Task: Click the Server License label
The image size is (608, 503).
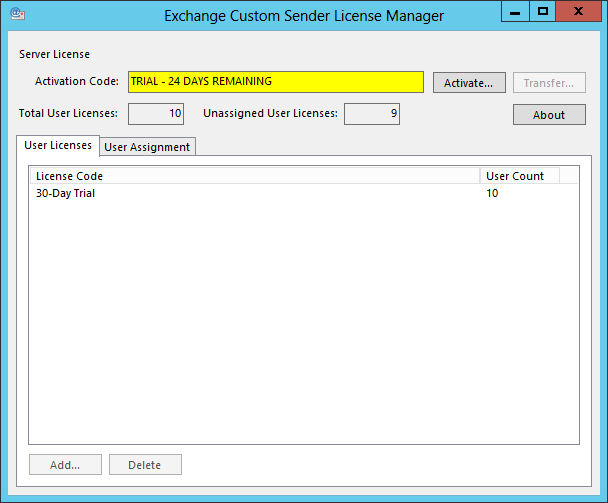Action: tap(54, 54)
